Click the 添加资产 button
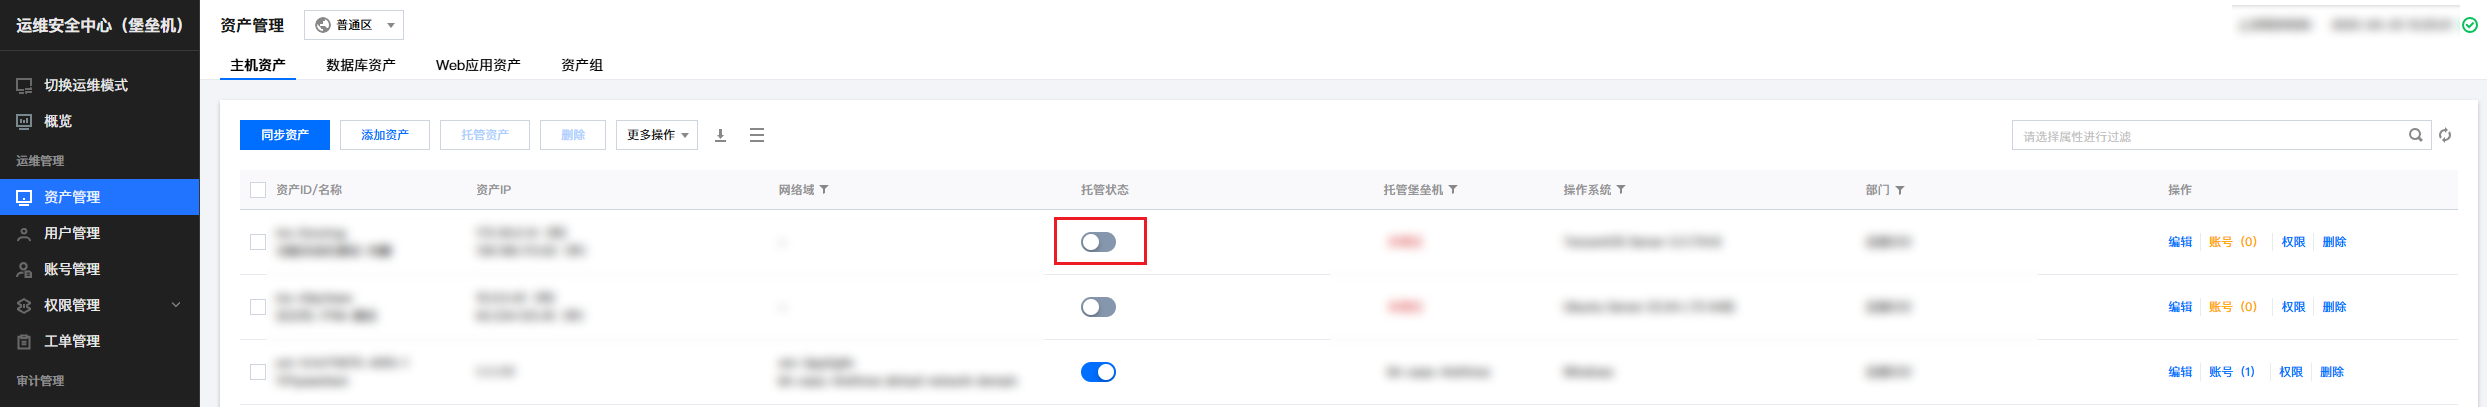This screenshot has width=2487, height=407. click(385, 135)
